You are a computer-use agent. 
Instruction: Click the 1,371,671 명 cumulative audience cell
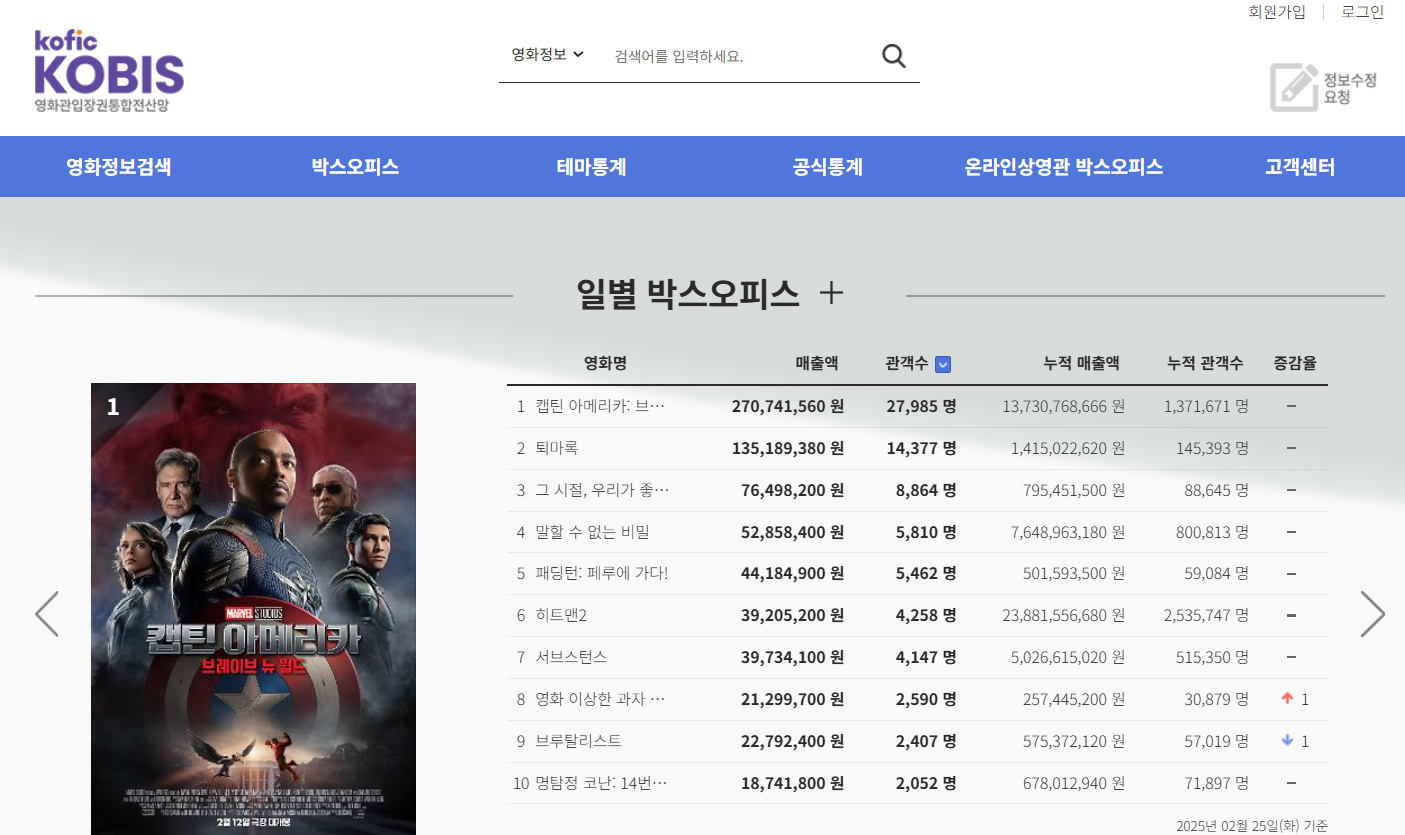(1206, 406)
